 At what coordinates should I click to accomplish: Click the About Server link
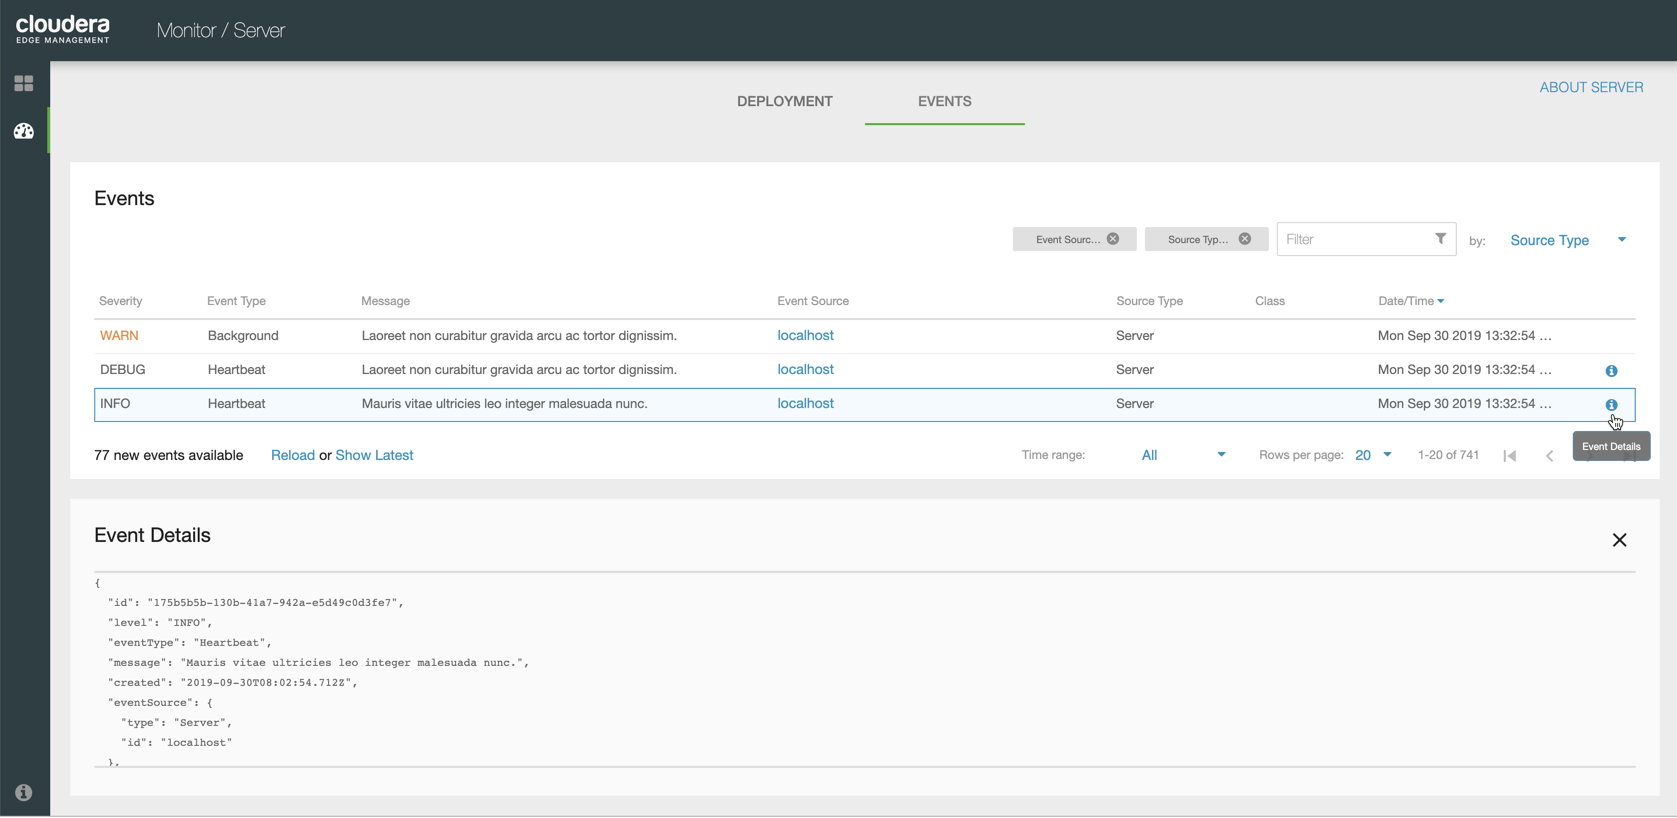(1591, 87)
